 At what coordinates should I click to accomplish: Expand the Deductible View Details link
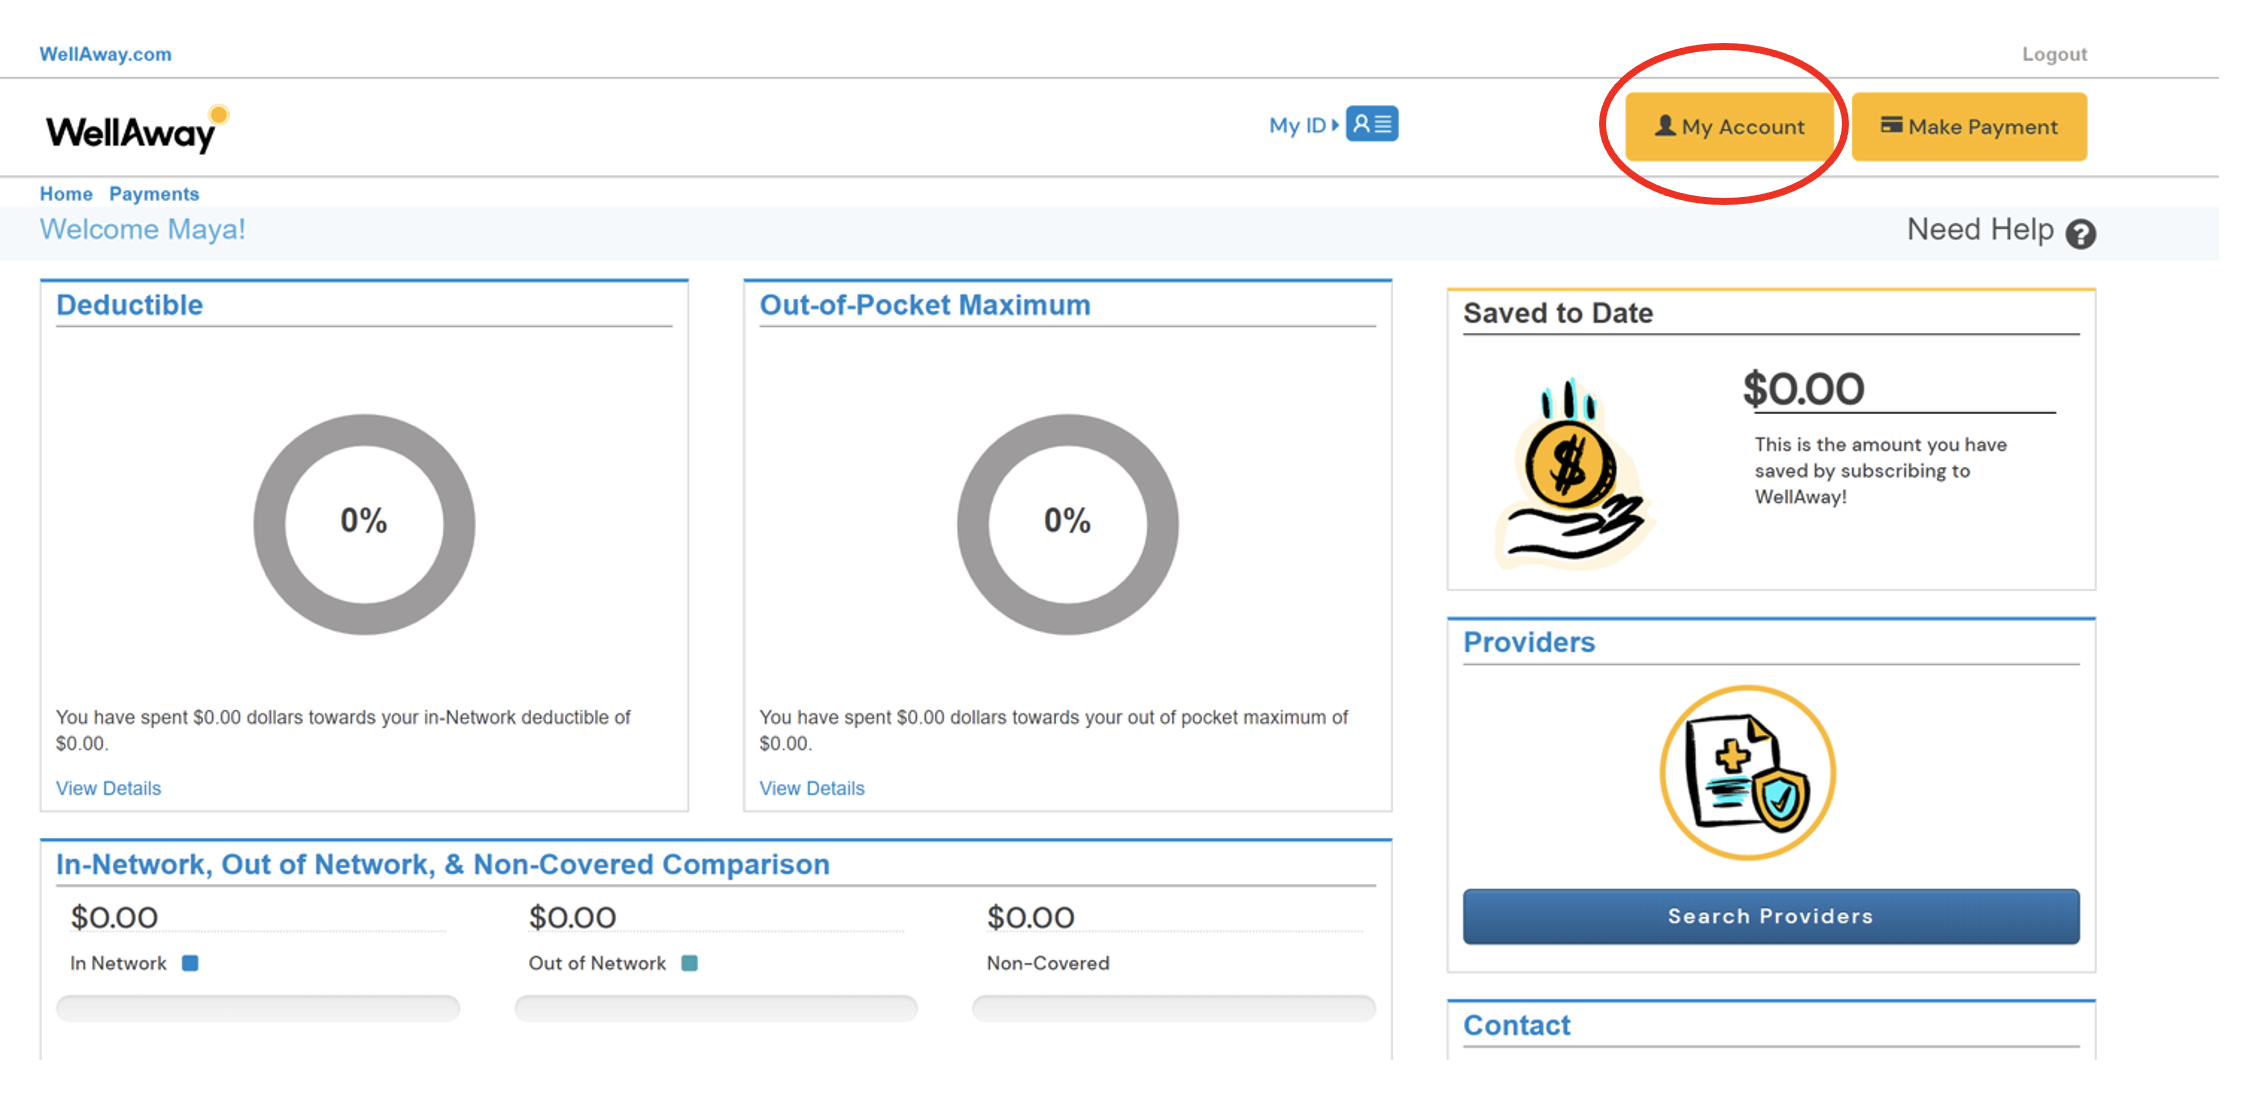click(107, 788)
